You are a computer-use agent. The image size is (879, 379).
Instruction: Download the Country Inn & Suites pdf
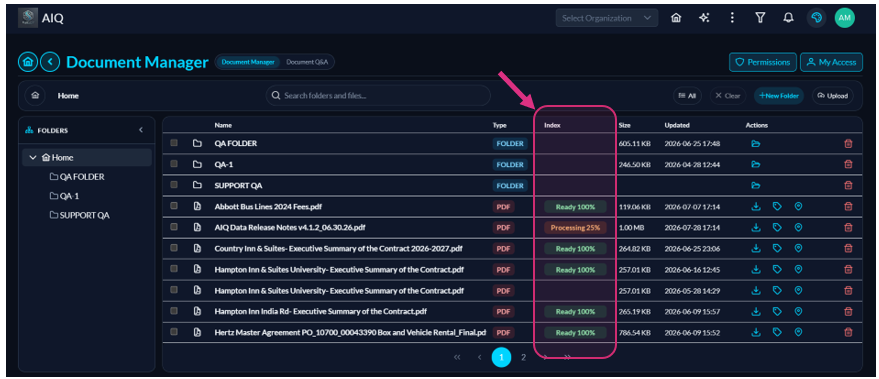(x=756, y=248)
